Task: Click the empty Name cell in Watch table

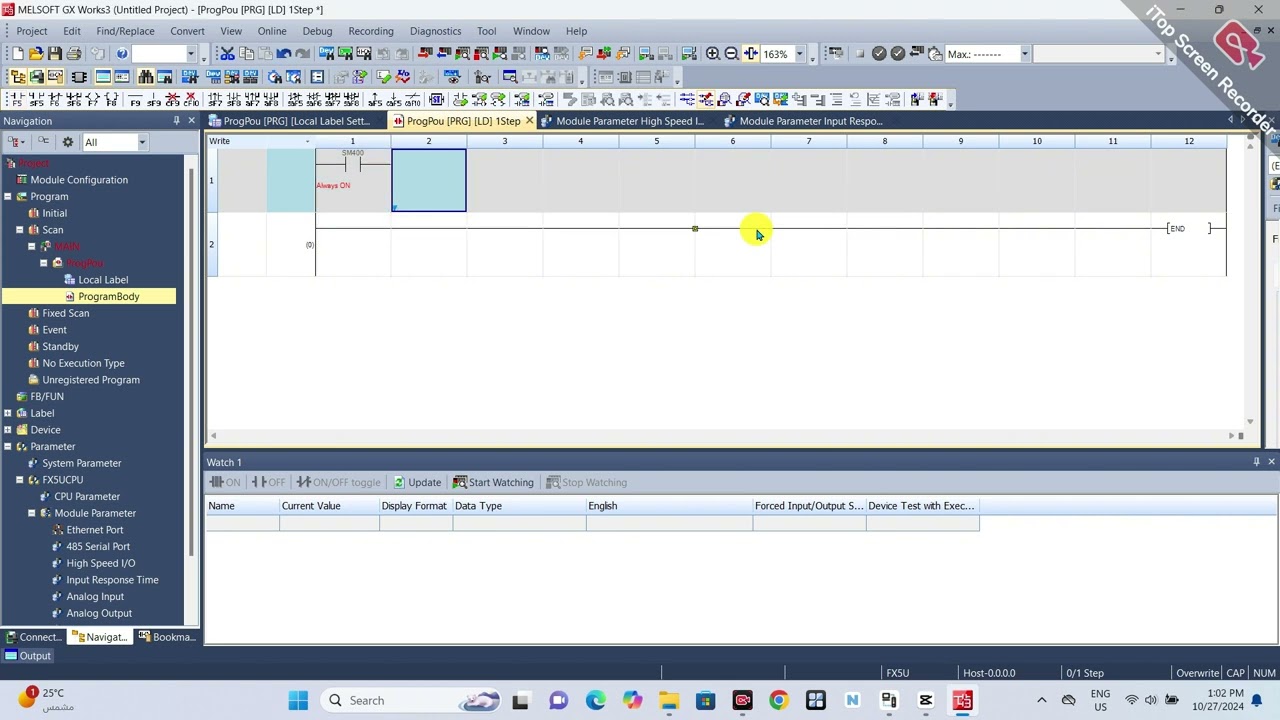Action: (x=243, y=524)
